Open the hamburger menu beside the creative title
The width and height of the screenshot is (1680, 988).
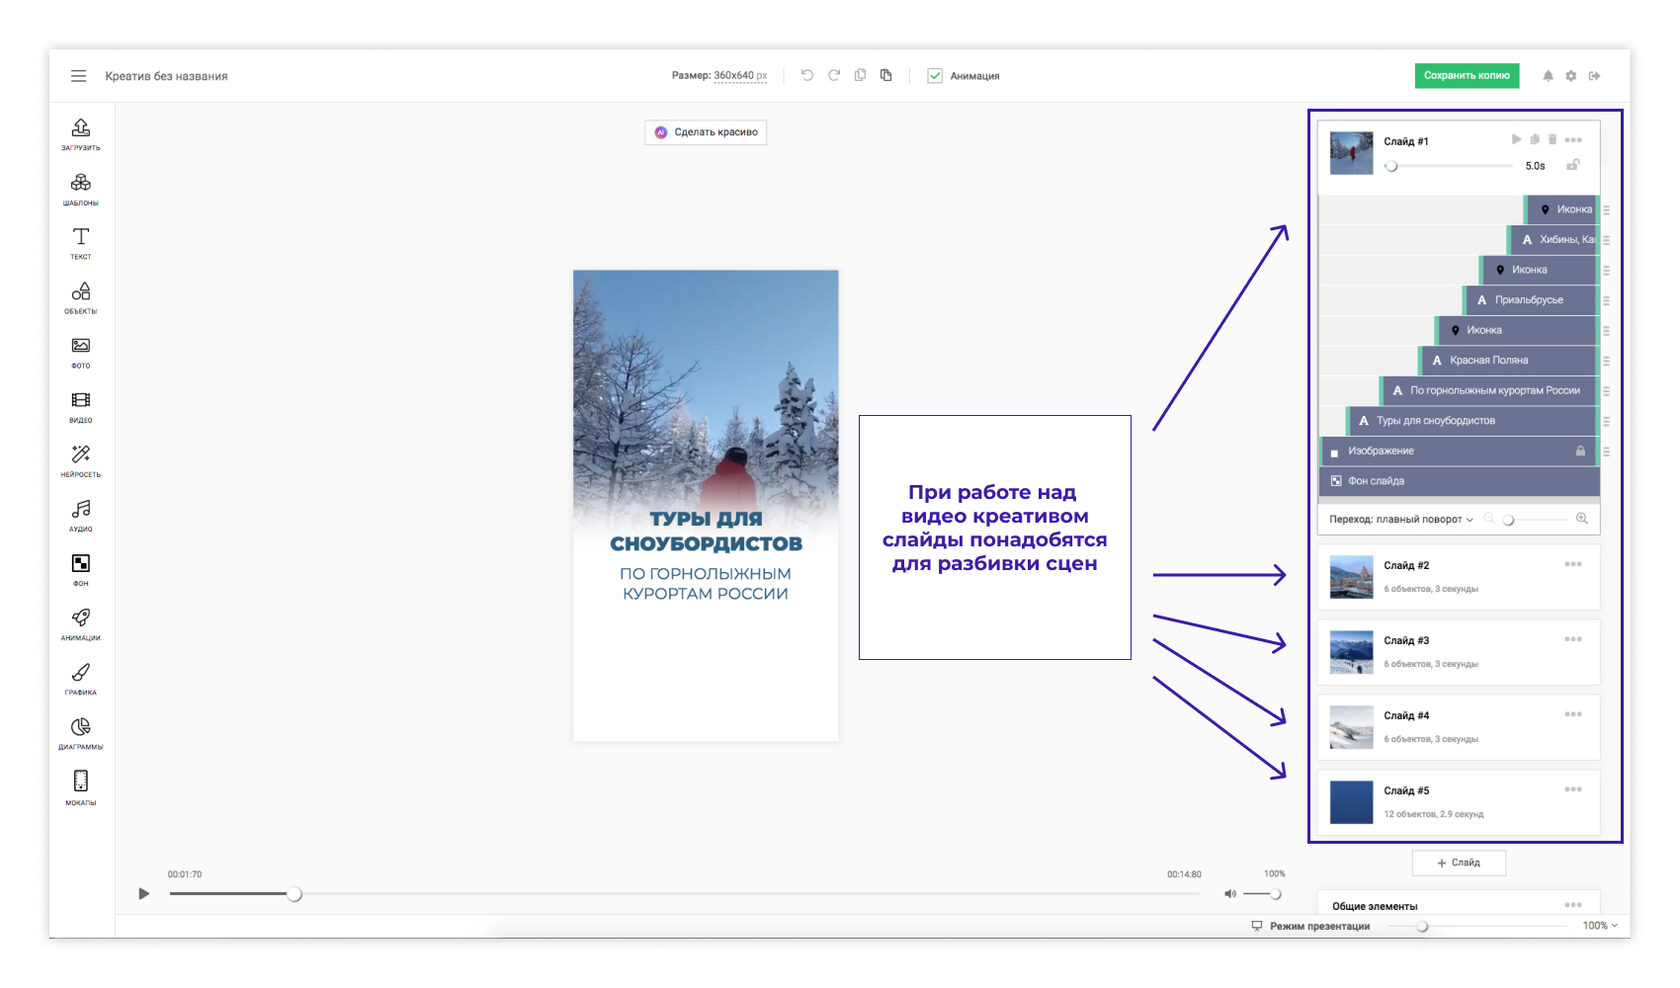[x=78, y=76]
